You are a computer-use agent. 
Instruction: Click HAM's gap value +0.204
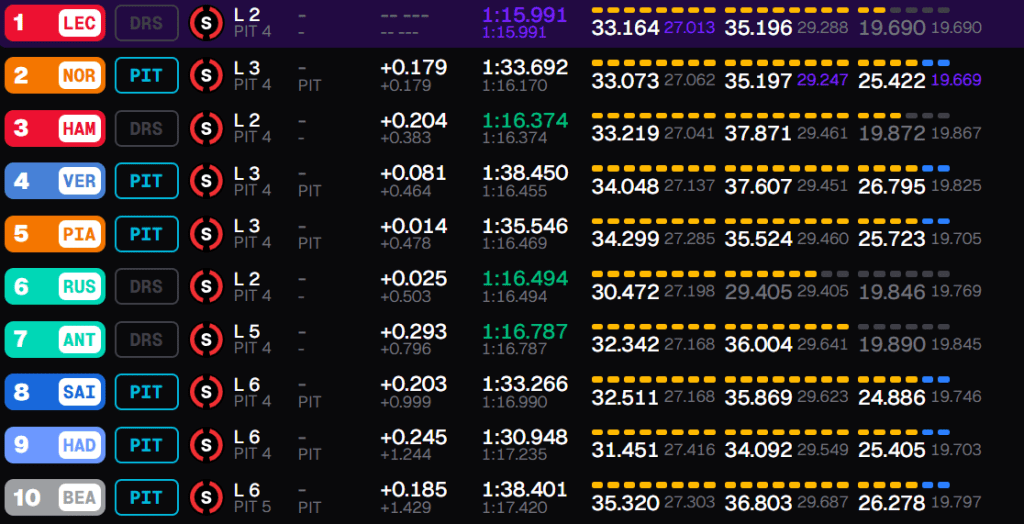(x=414, y=120)
